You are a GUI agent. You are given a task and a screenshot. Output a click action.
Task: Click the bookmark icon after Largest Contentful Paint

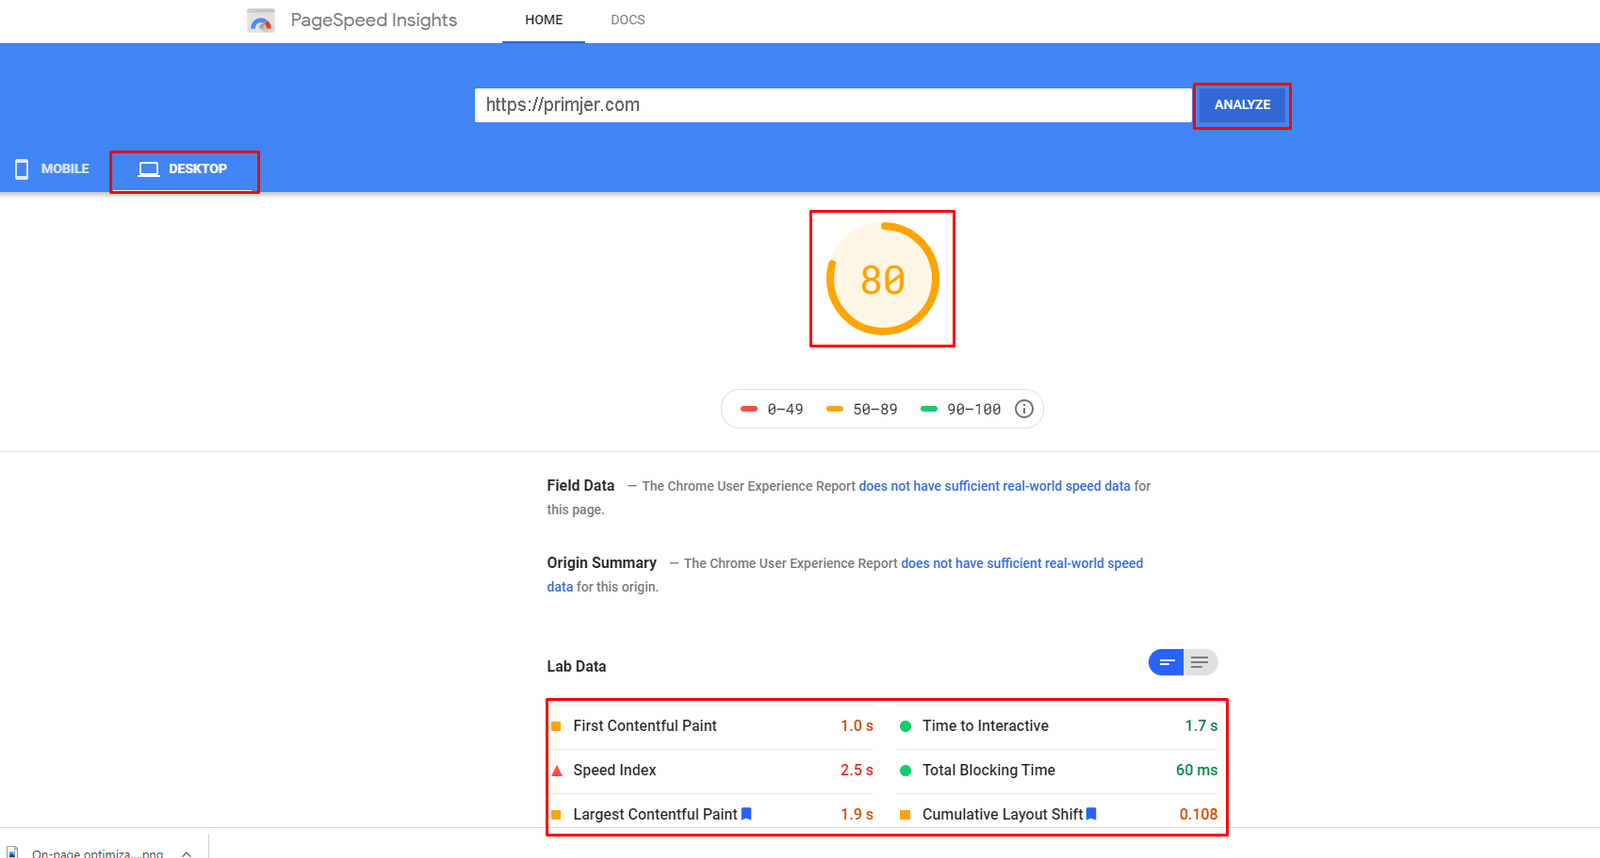(746, 814)
